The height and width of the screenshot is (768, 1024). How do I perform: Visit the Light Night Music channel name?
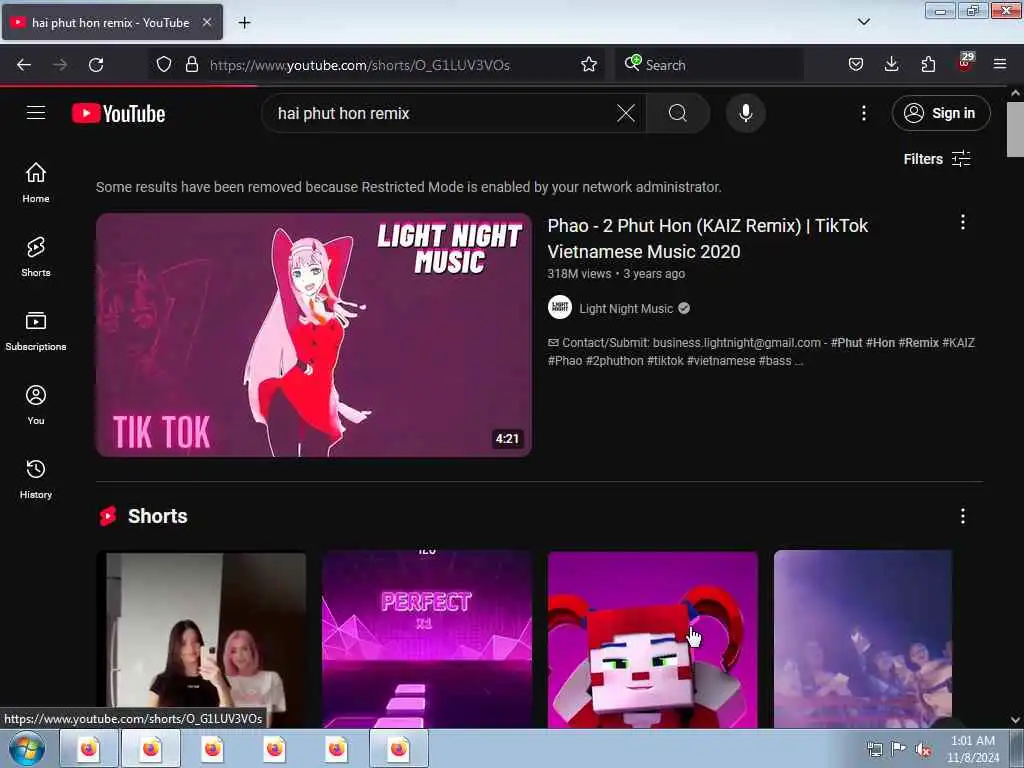pos(626,308)
